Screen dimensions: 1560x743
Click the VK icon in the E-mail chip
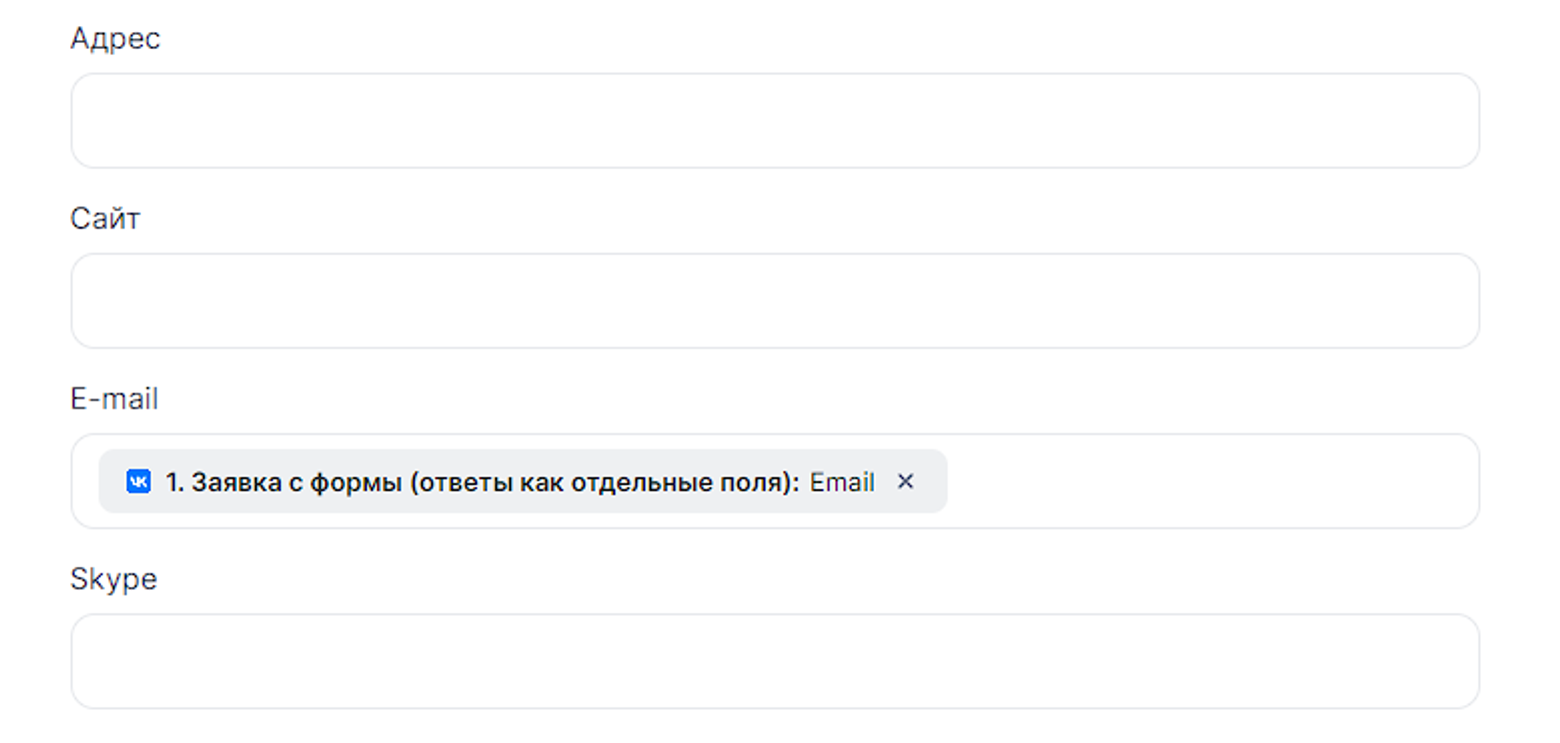pos(138,482)
